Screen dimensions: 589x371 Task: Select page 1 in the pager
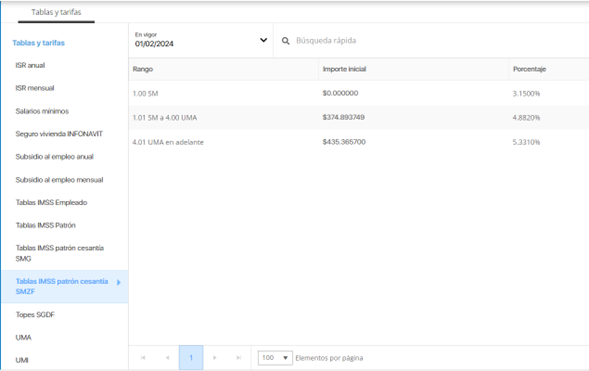(191, 358)
